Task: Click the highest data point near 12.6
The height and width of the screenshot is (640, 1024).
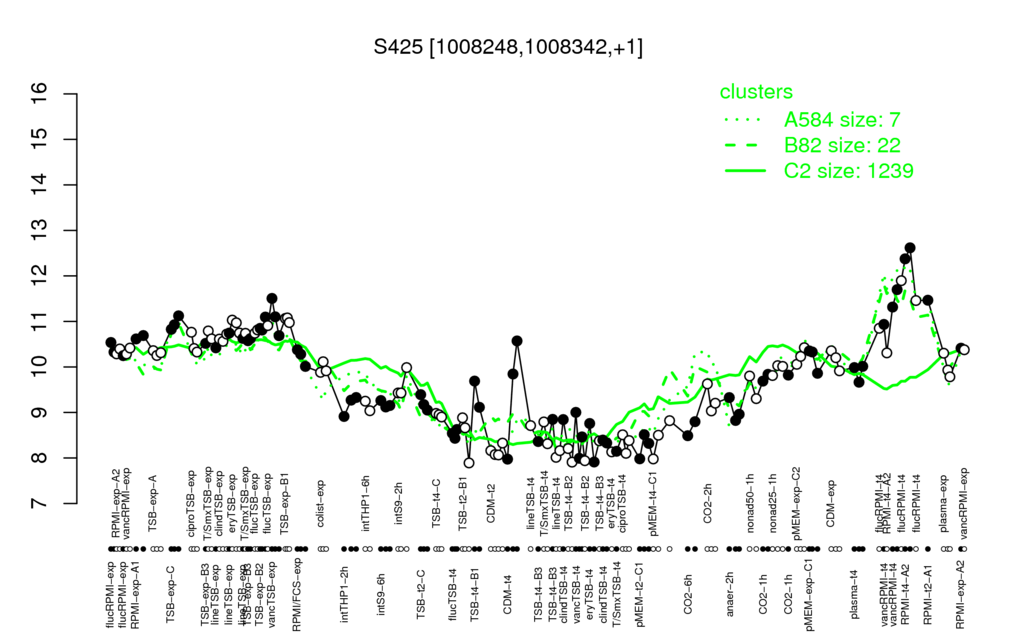Action: click(x=910, y=248)
